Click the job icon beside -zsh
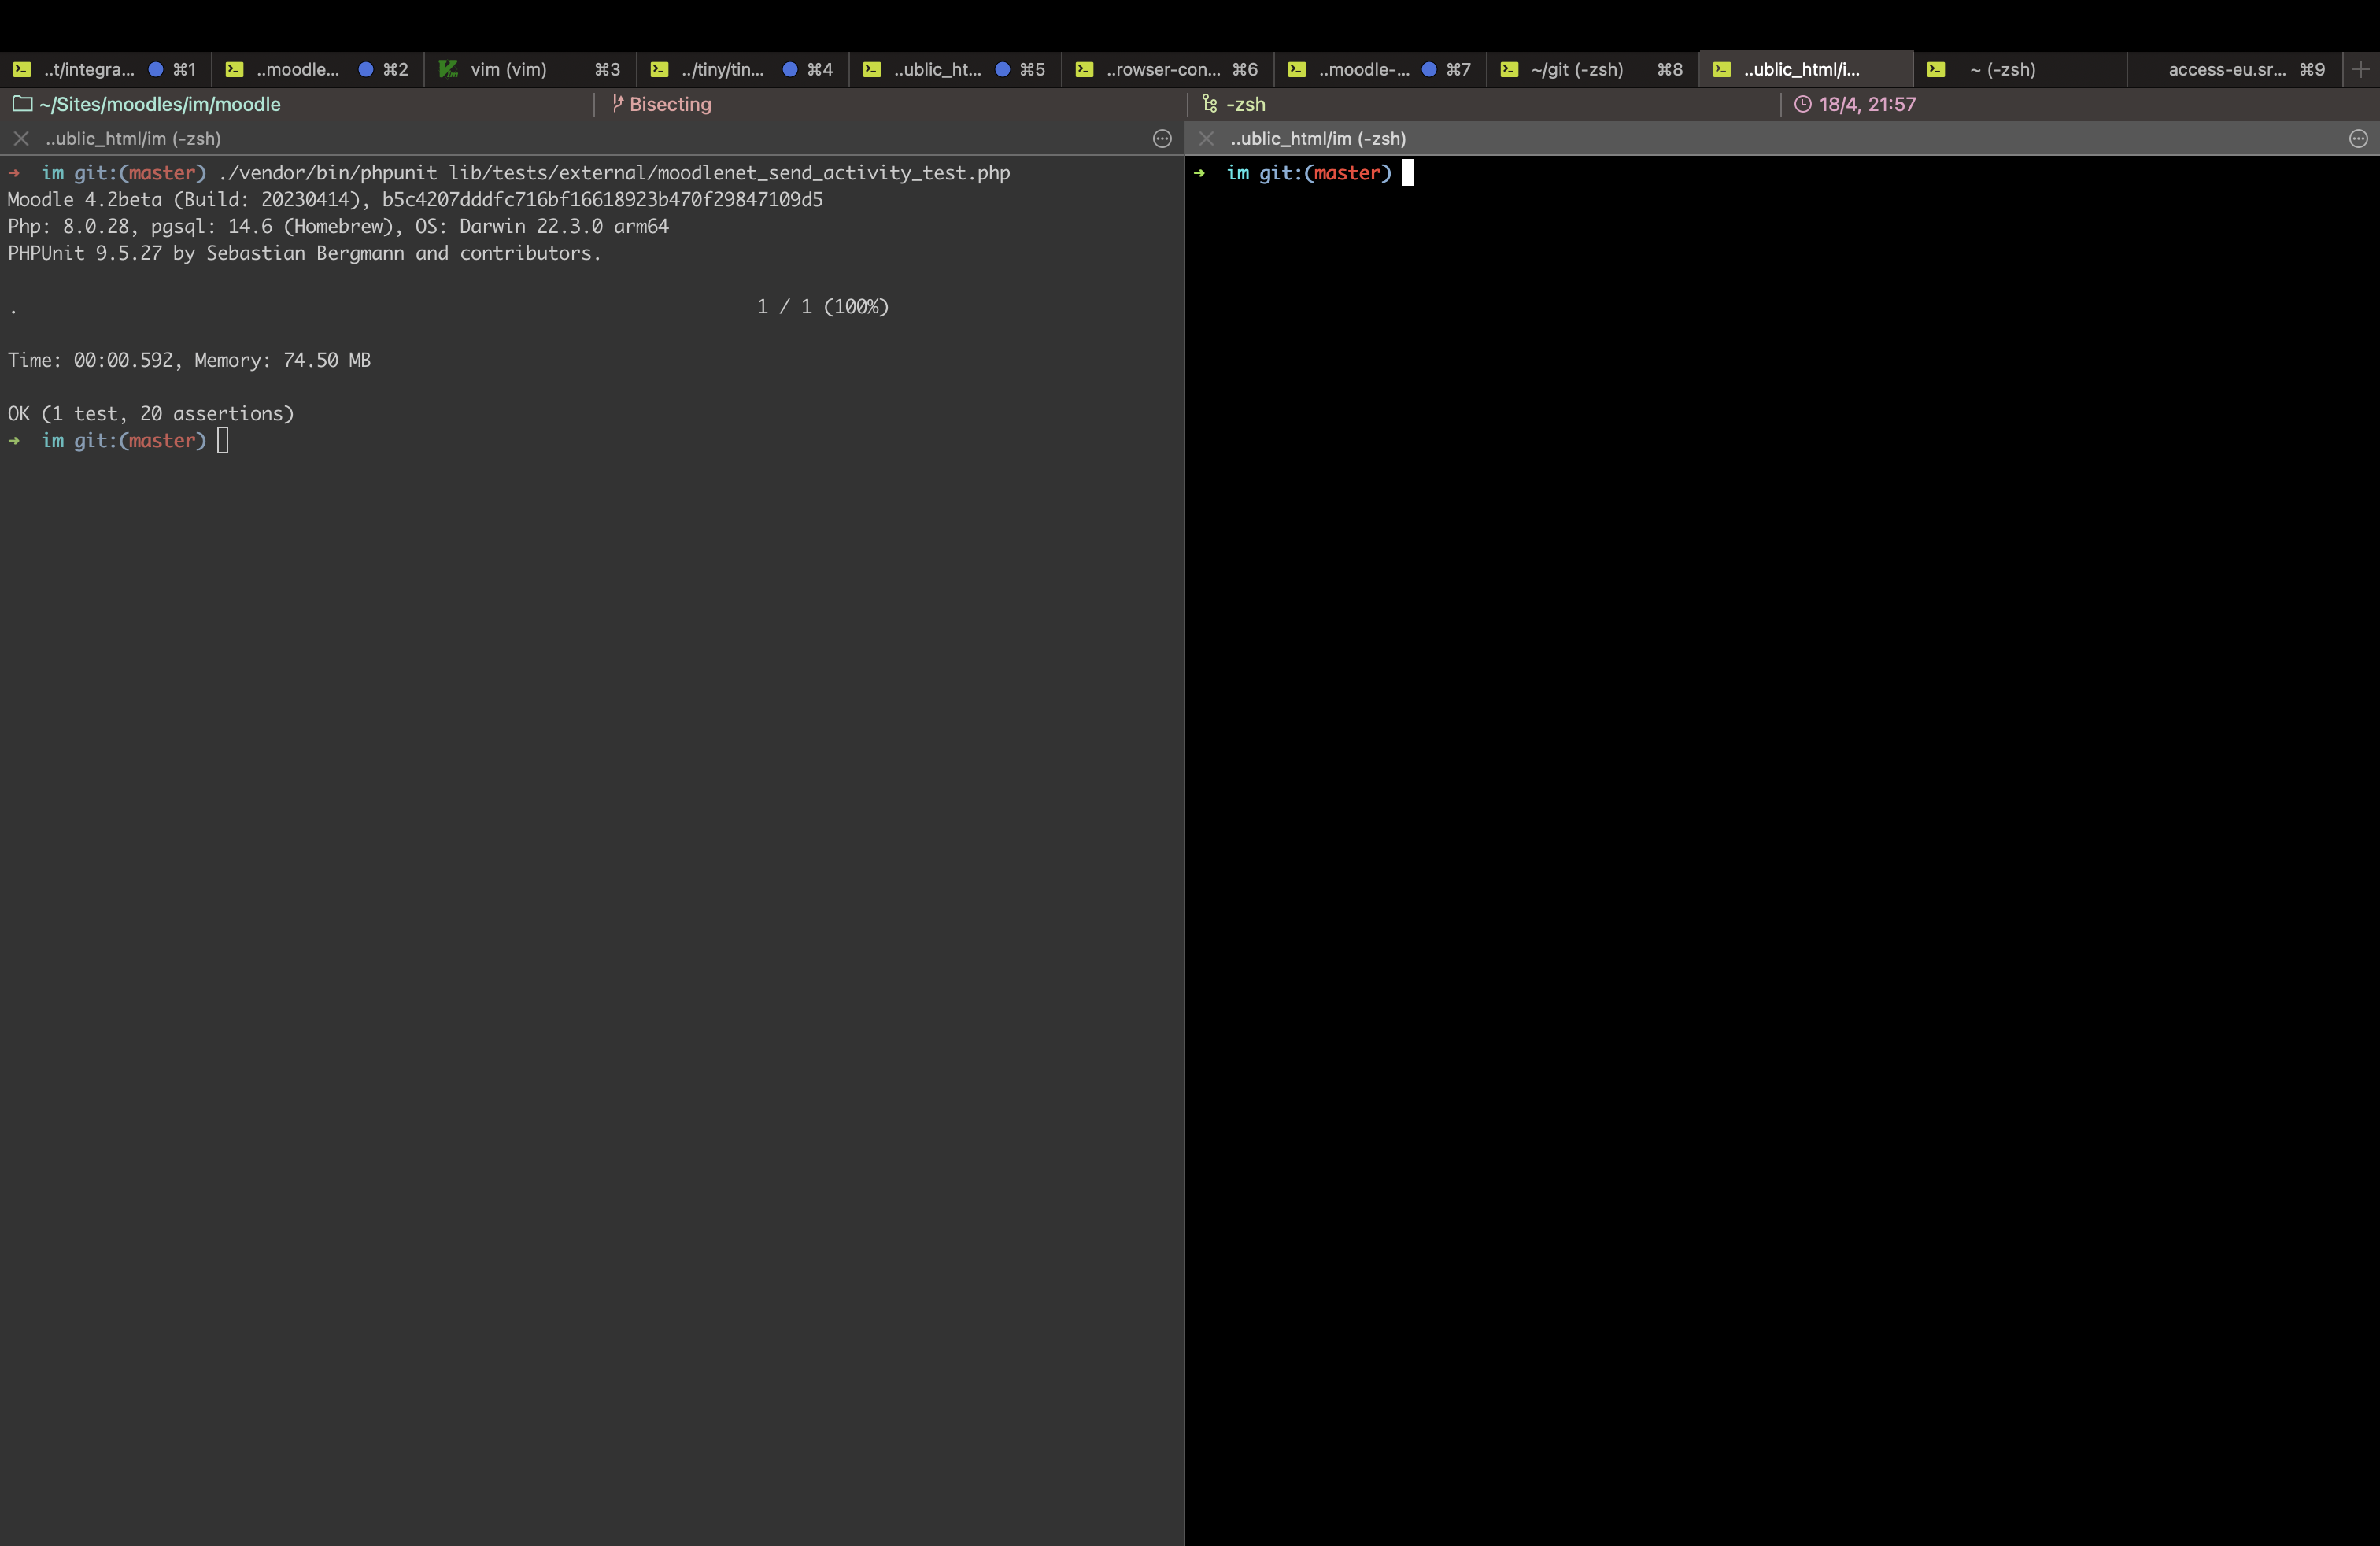This screenshot has height=1546, width=2380. (x=1210, y=104)
